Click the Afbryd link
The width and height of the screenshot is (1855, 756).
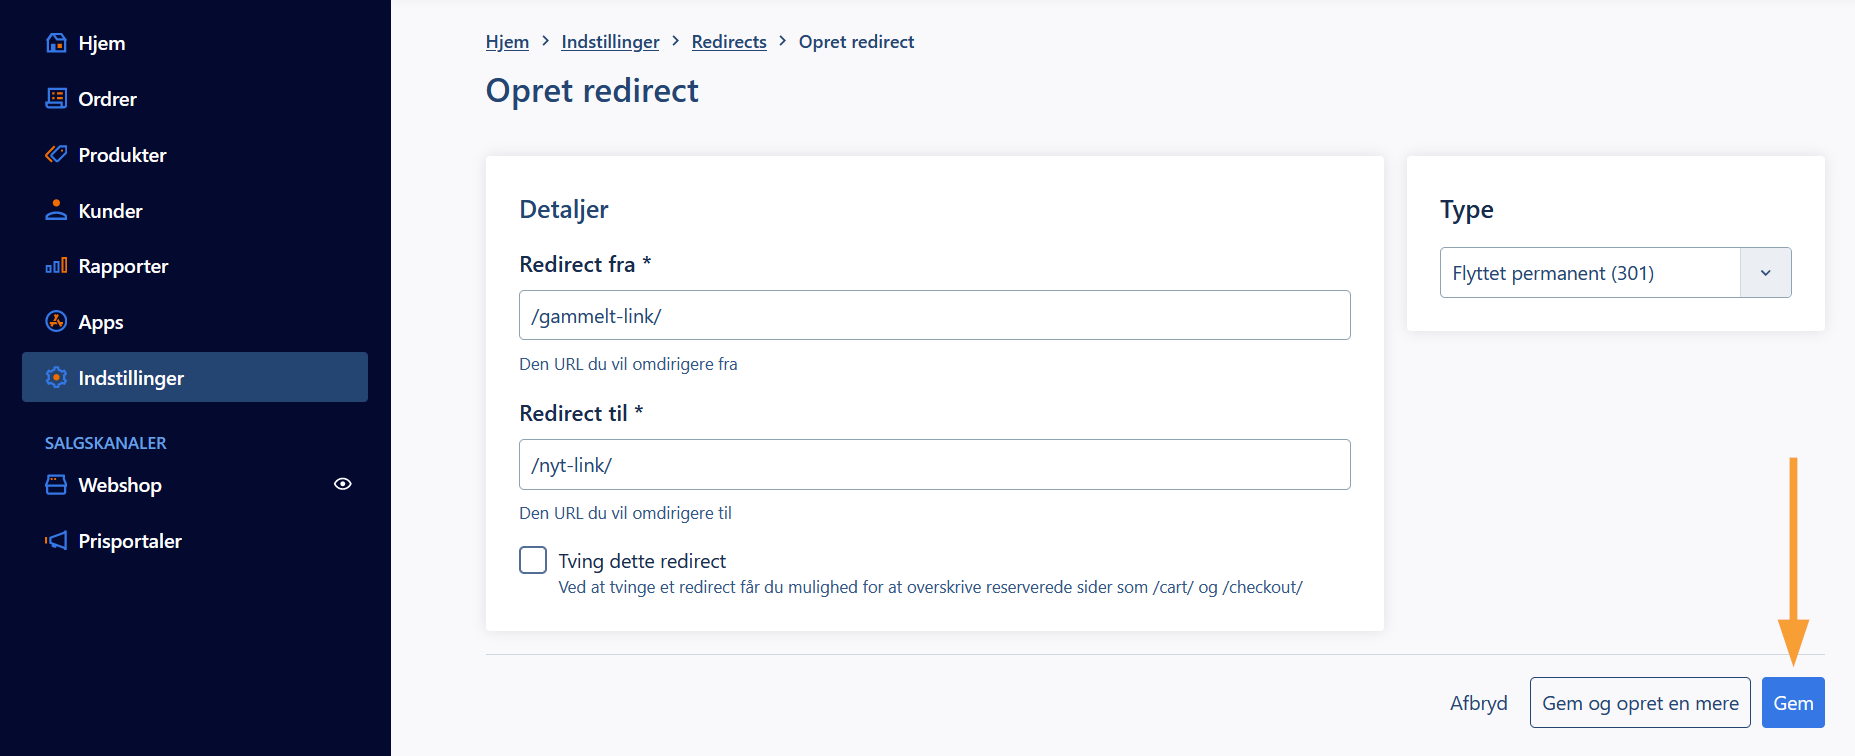[1479, 703]
